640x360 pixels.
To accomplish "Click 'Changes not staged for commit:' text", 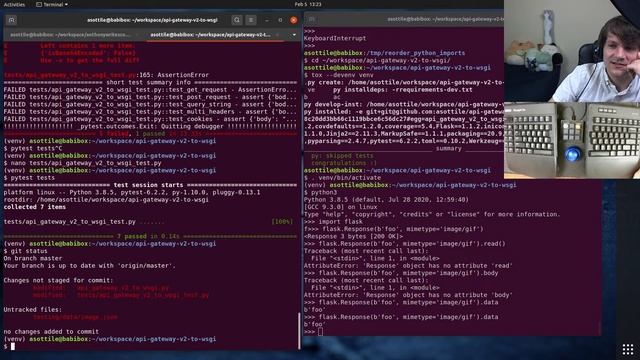I will (x=58, y=280).
